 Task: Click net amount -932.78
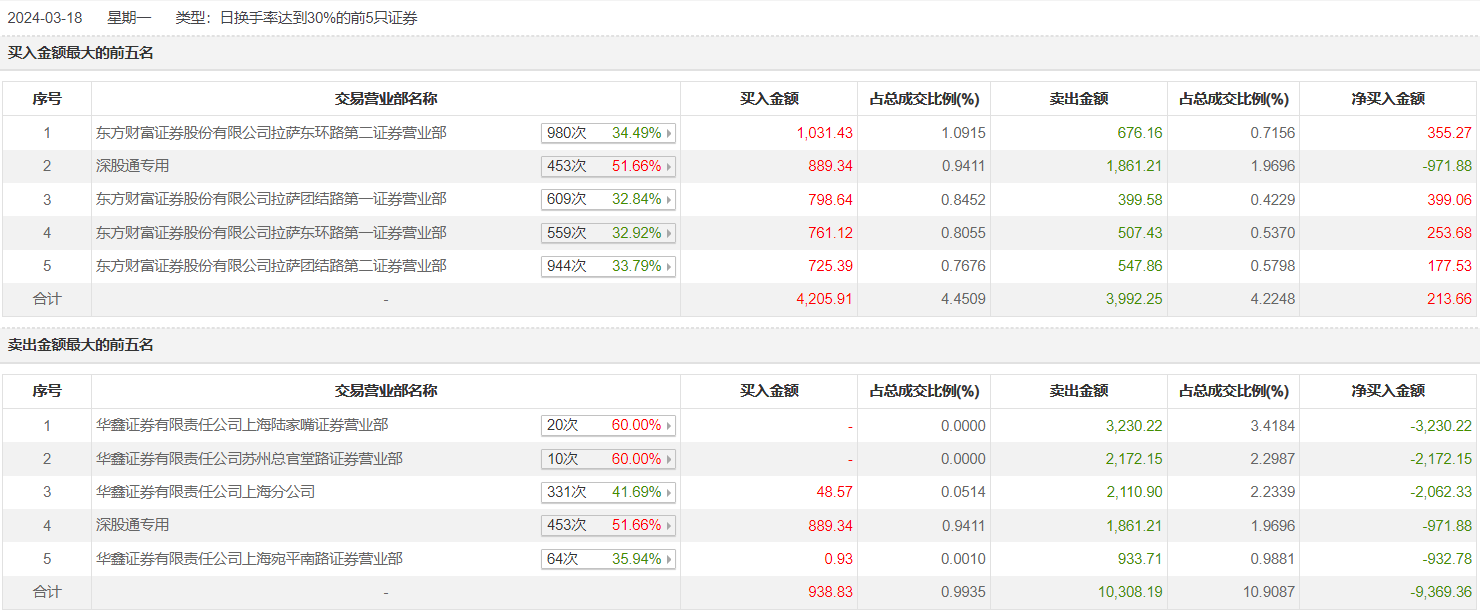click(x=1447, y=559)
